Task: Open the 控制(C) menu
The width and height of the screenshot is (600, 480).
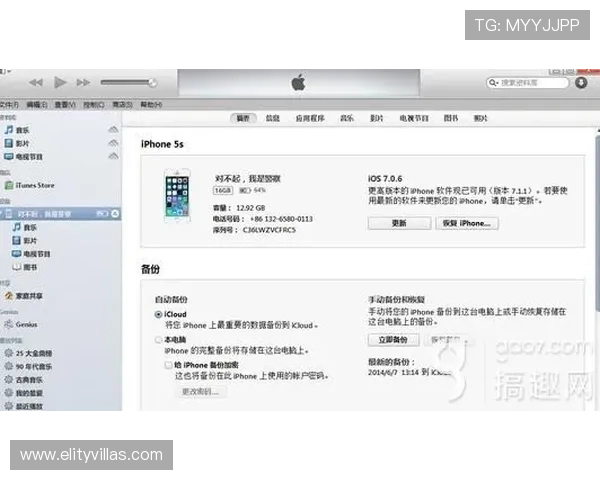Action: (x=94, y=104)
